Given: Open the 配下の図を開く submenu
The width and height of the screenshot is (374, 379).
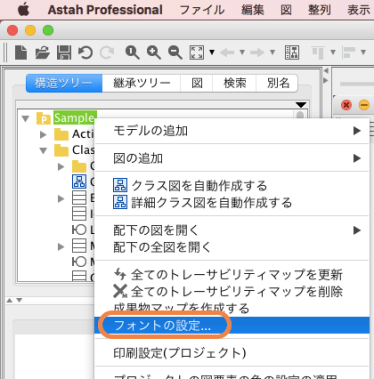Looking at the screenshot, I should pyautogui.click(x=232, y=230).
